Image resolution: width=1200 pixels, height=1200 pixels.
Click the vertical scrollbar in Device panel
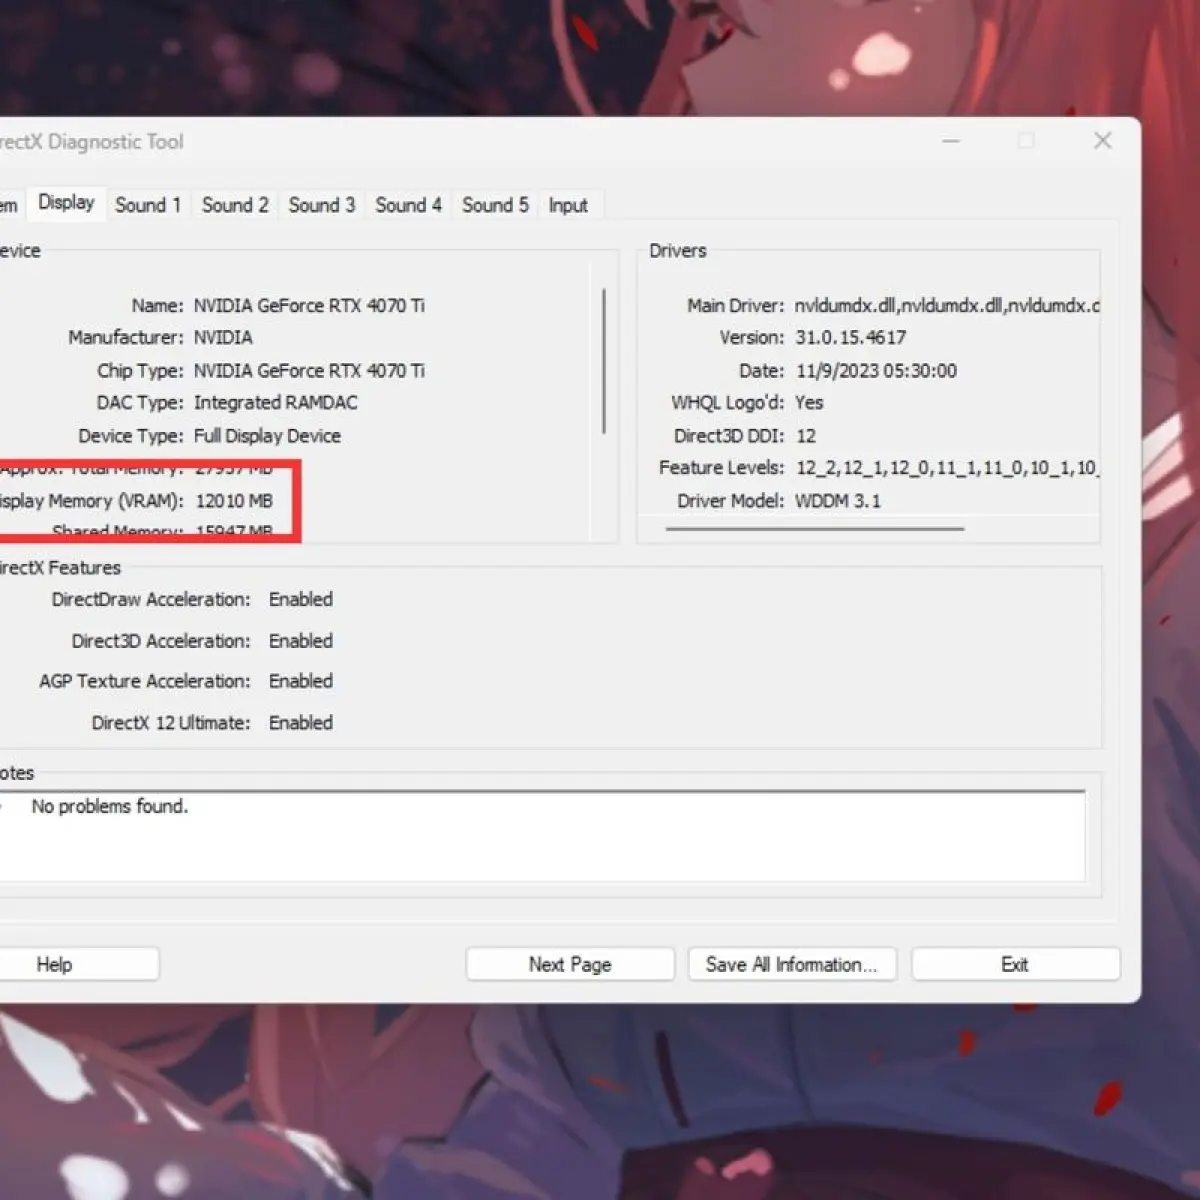[x=604, y=361]
